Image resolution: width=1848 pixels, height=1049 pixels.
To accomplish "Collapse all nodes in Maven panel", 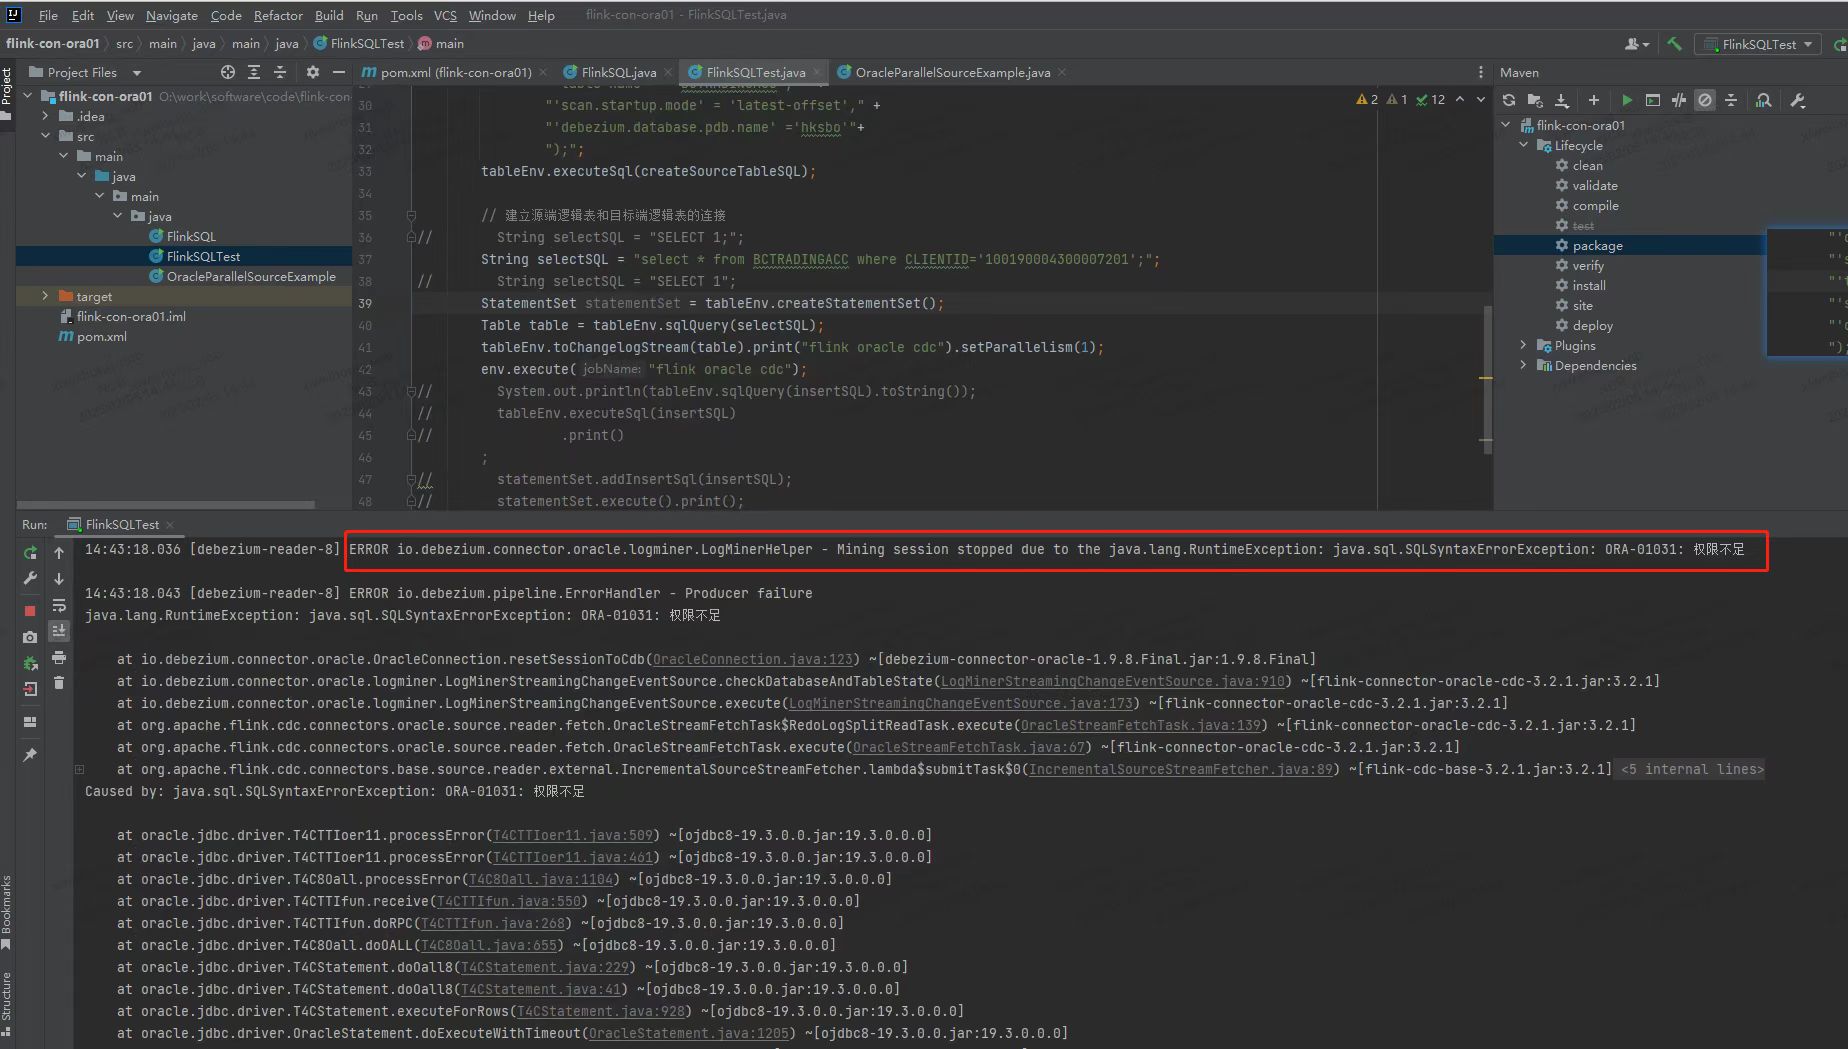I will pyautogui.click(x=1731, y=100).
